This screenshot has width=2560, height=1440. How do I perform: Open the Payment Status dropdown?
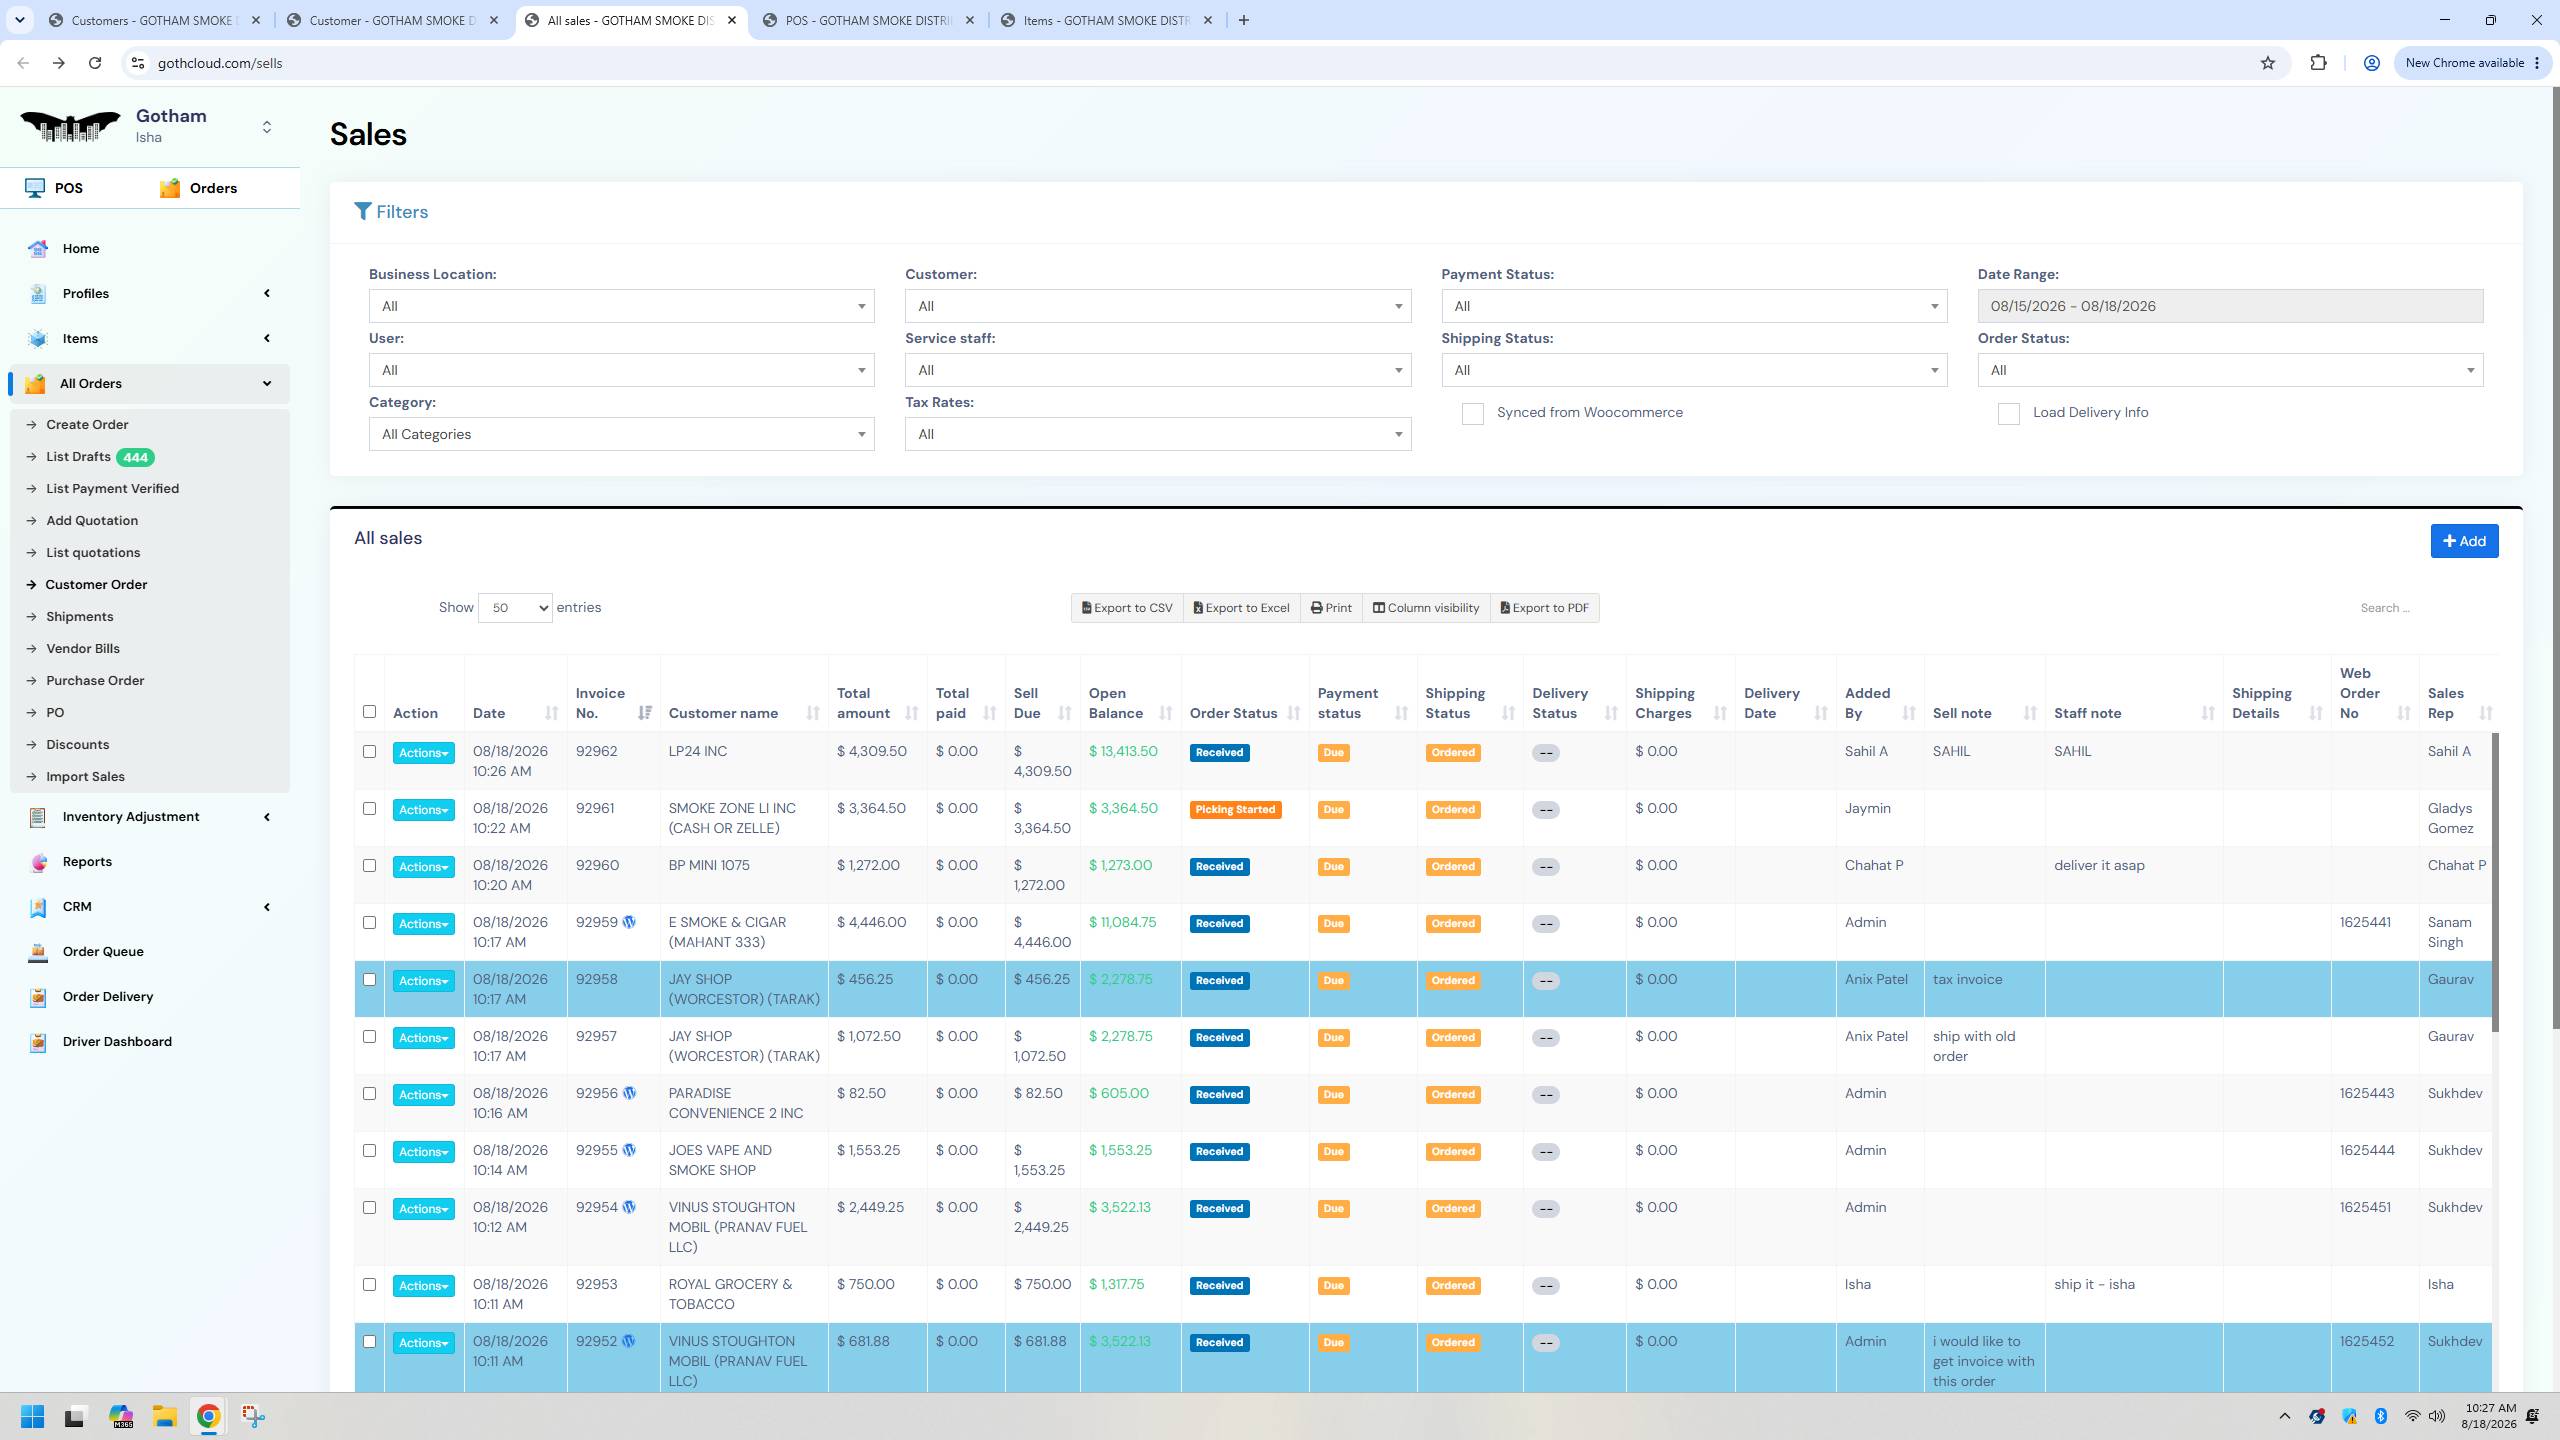pos(1694,306)
